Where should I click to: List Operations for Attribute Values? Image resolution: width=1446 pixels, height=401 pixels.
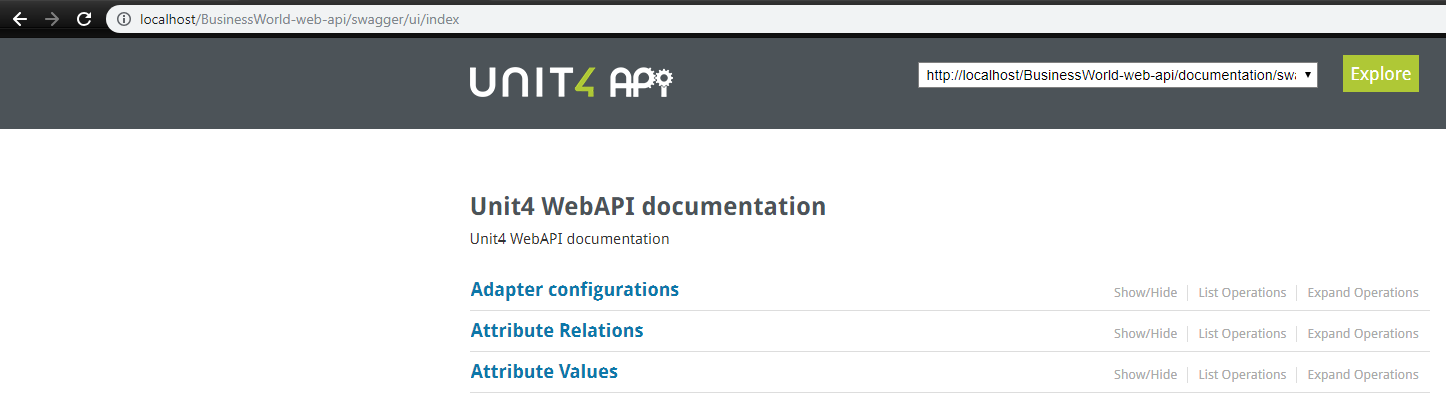pyautogui.click(x=1242, y=375)
